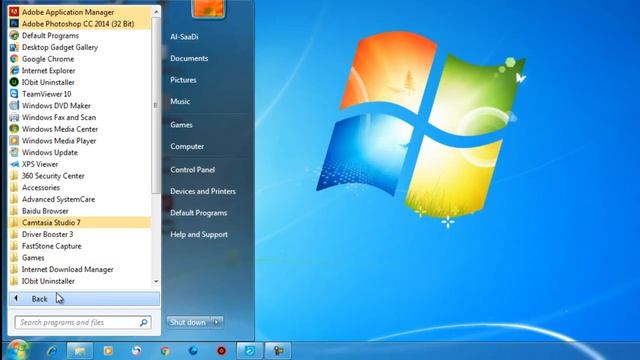Expand the 360 Security Center folder
Screen dimensions: 640x360
[x=80, y=176]
